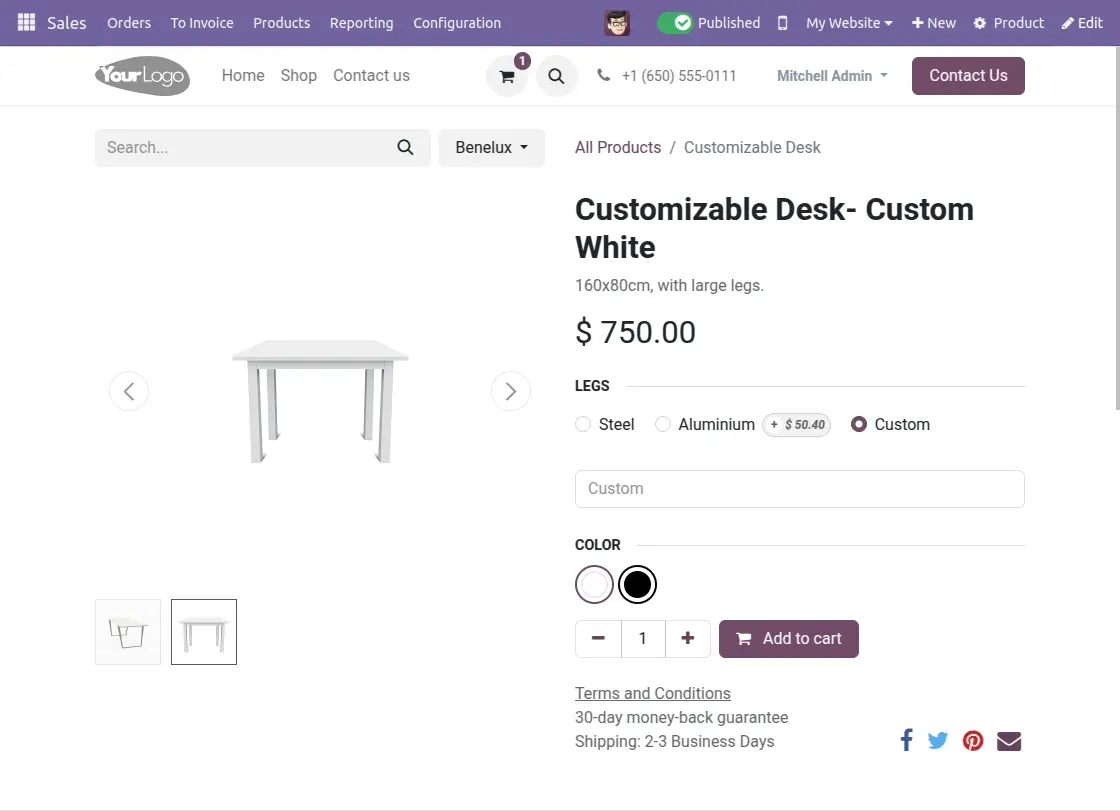Share the product via email icon
The height and width of the screenshot is (811, 1120).
pyautogui.click(x=1008, y=740)
